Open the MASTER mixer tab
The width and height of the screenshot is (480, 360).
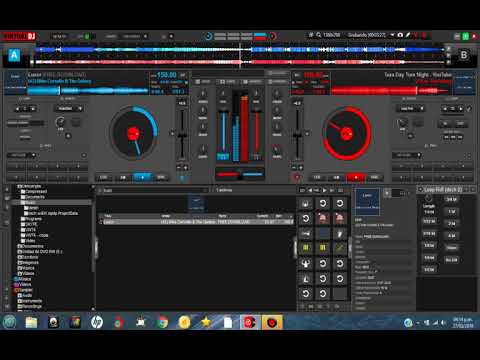coord(277,82)
